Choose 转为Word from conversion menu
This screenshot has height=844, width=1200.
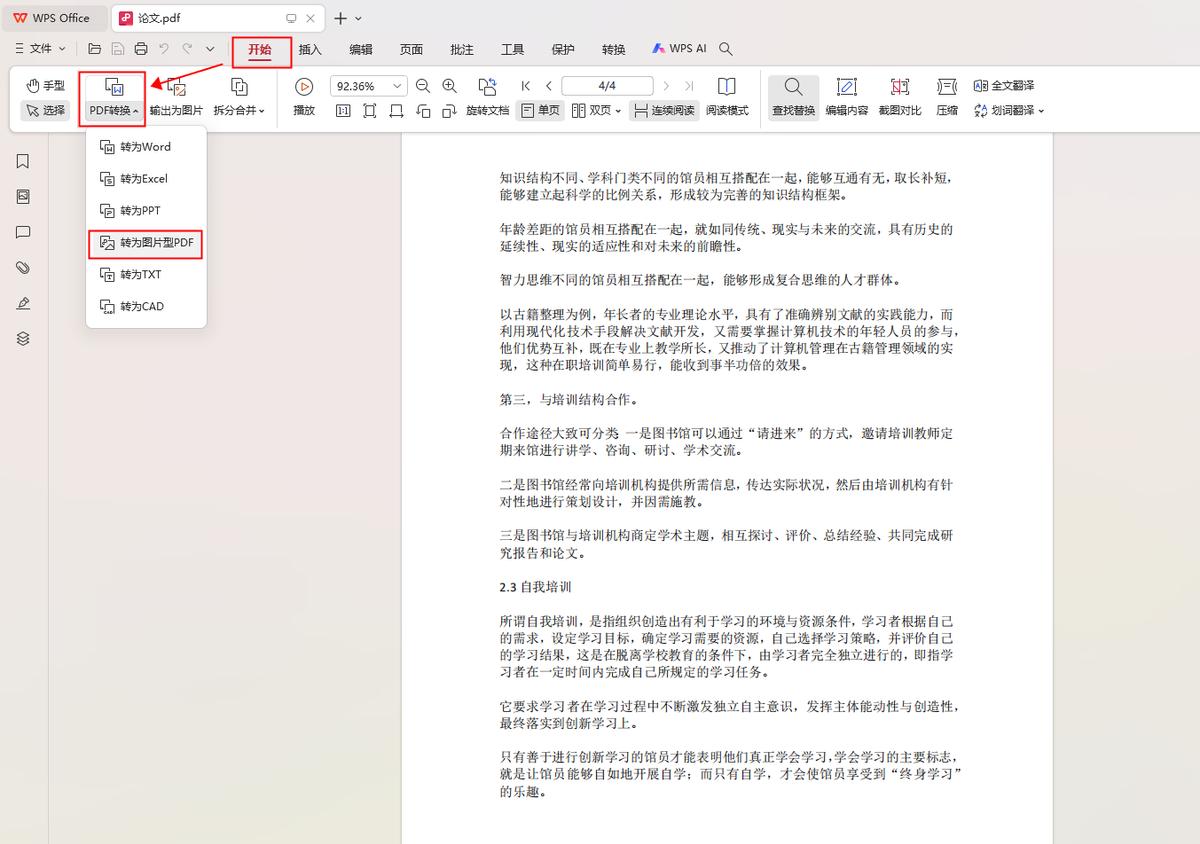[145, 146]
